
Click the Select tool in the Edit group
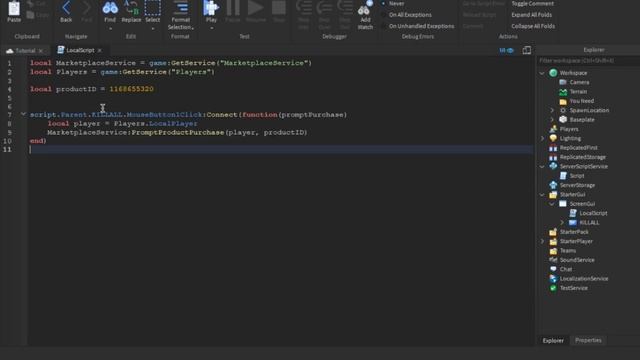point(153,11)
